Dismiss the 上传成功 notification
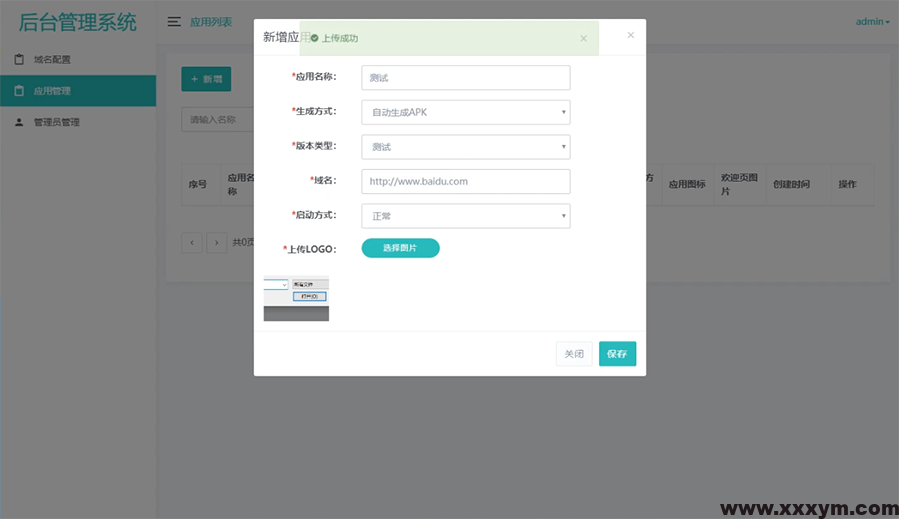This screenshot has width=899, height=519. pyautogui.click(x=583, y=38)
